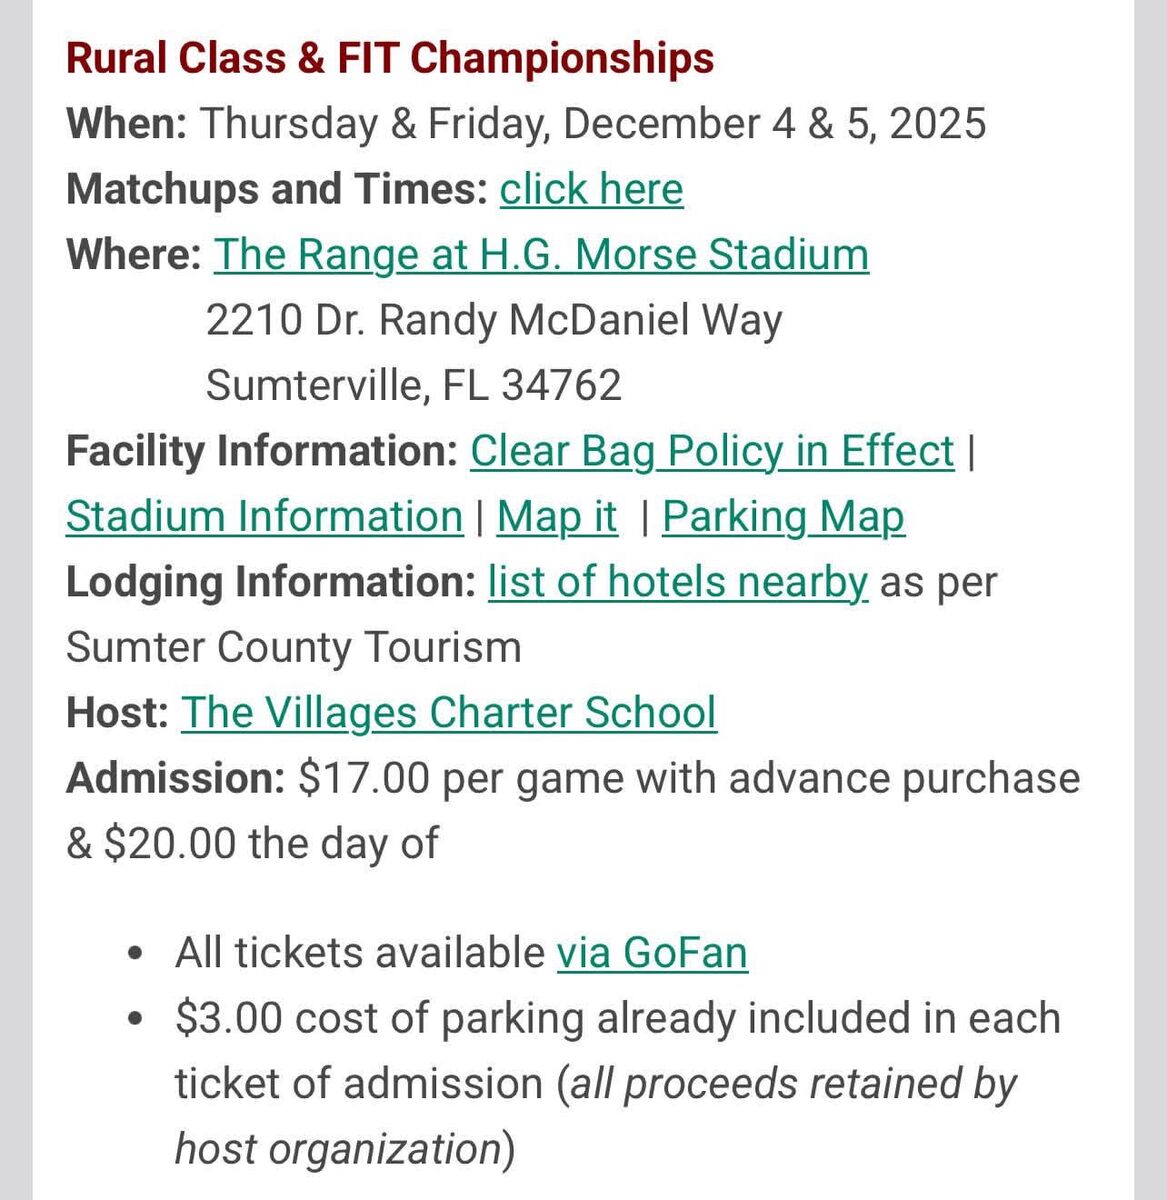Click the Sumterville, FL 34762 line

pos(413,386)
